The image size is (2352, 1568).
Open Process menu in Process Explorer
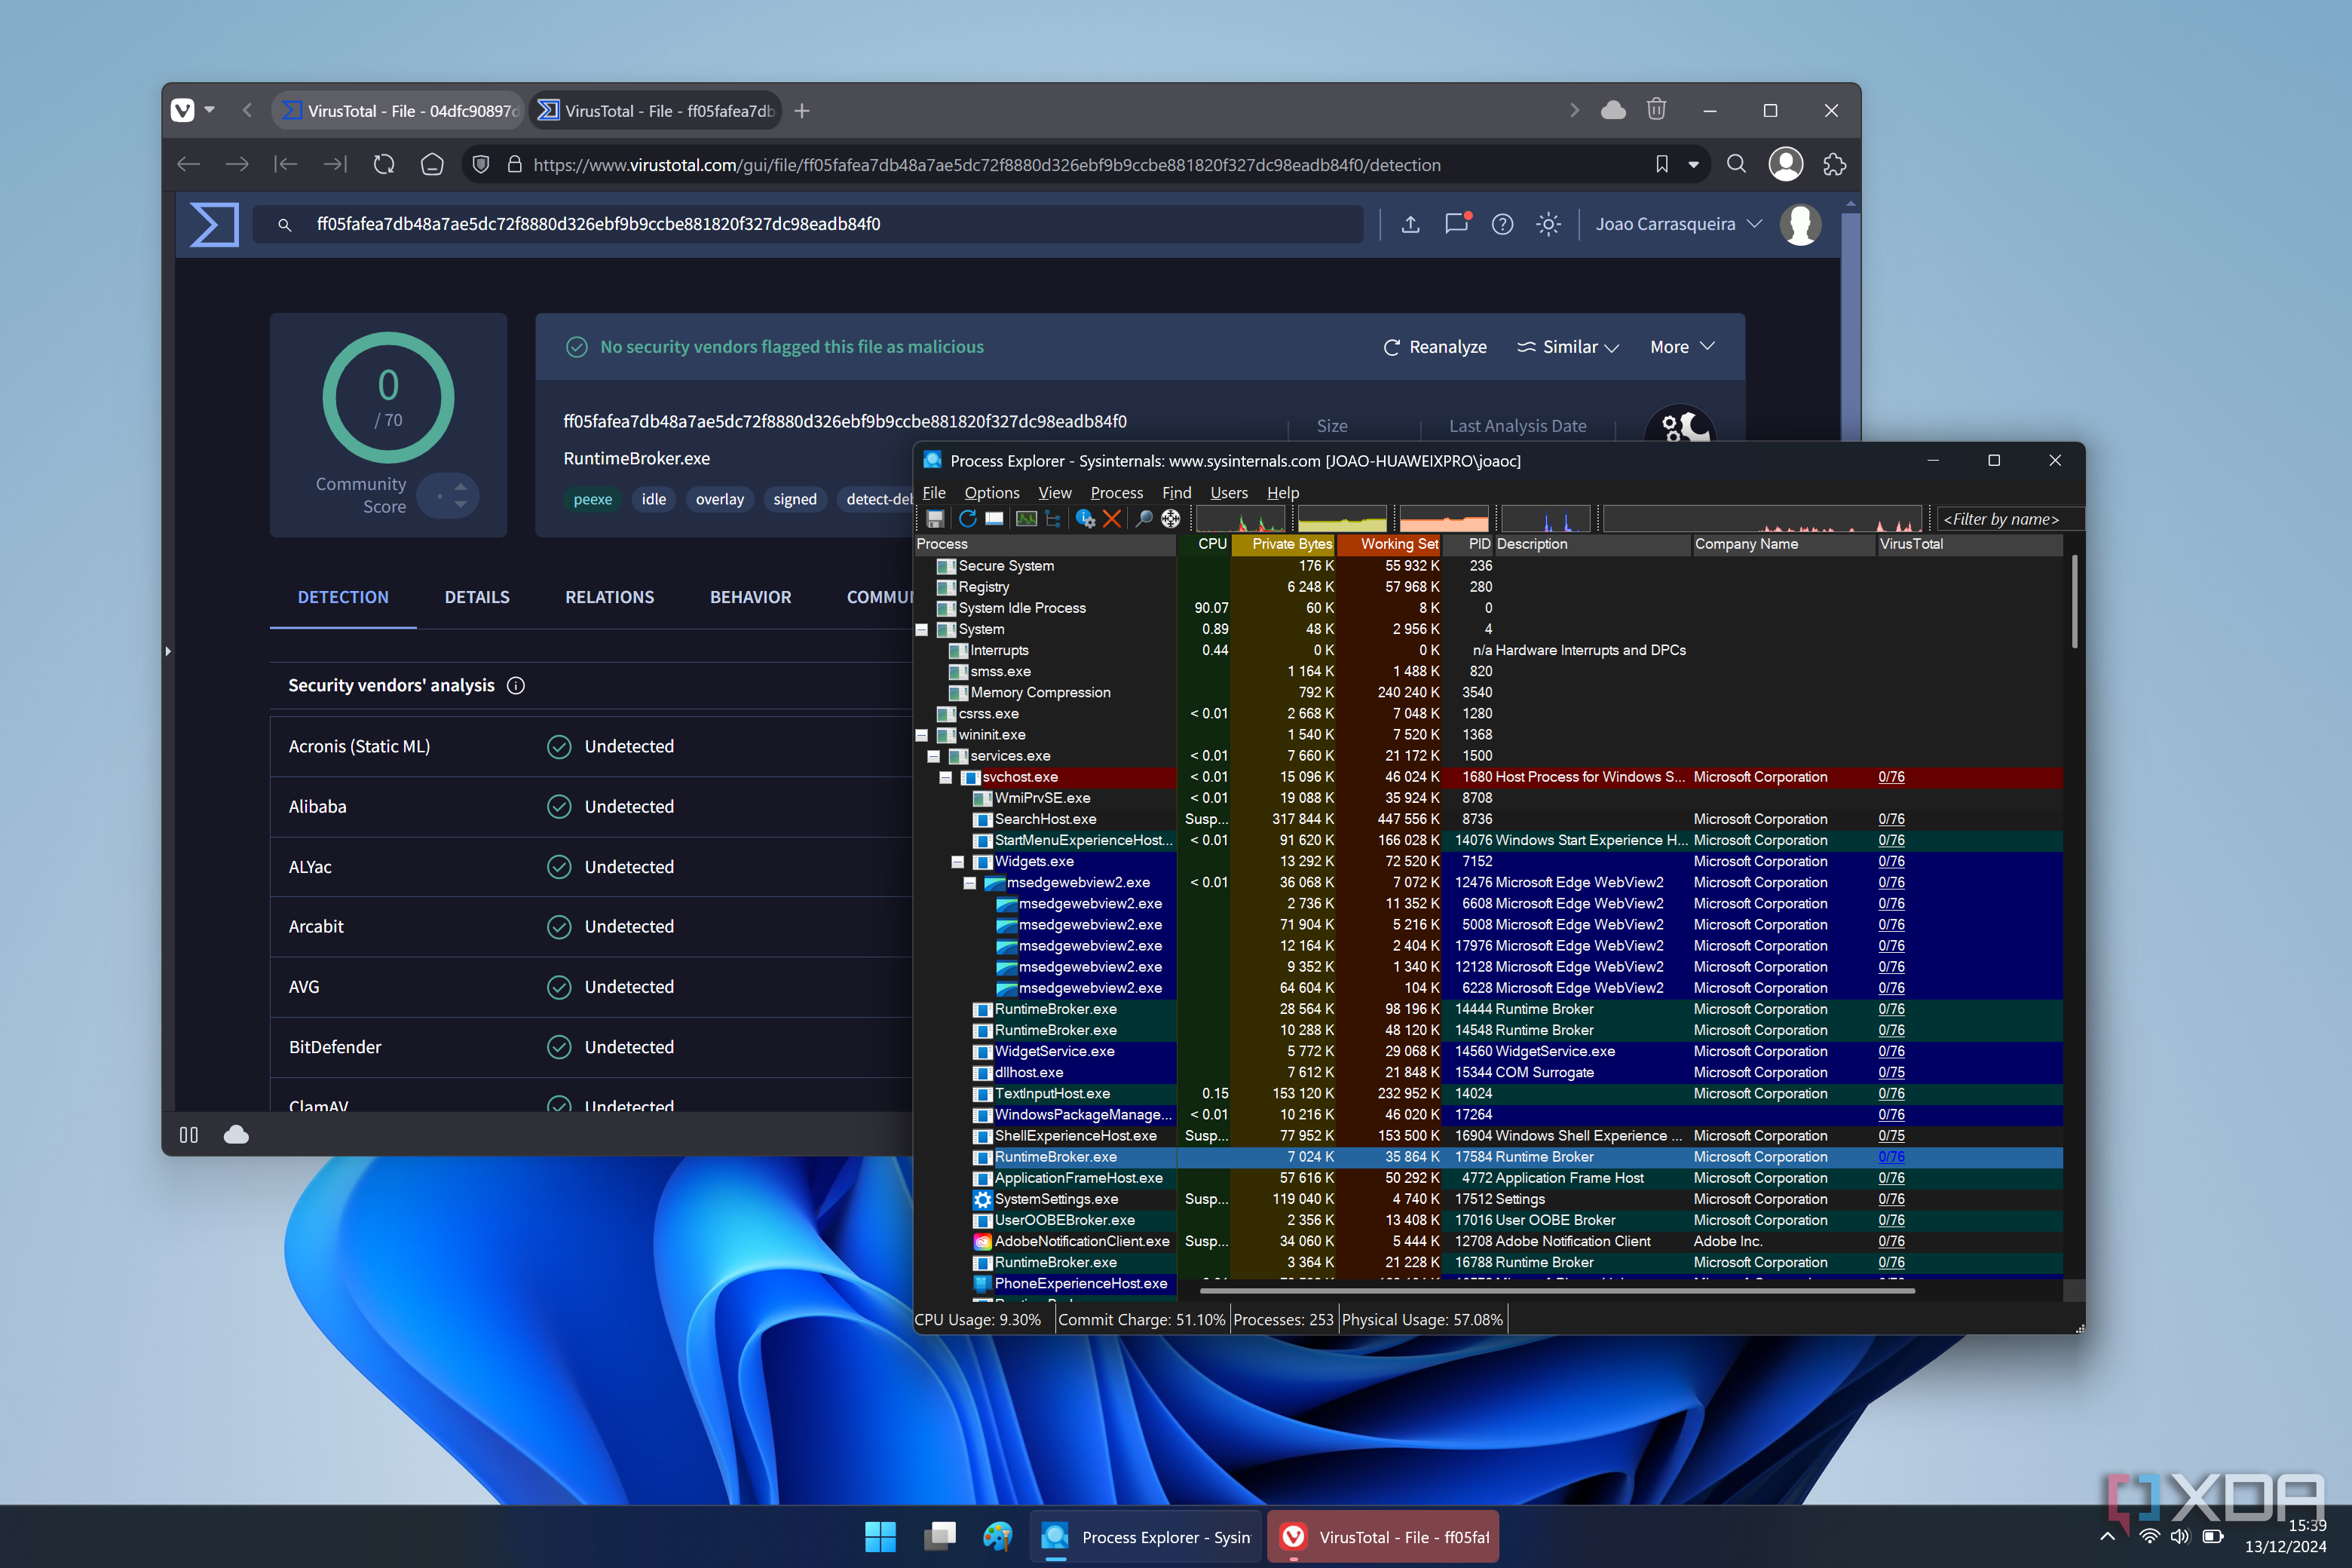tap(1117, 493)
